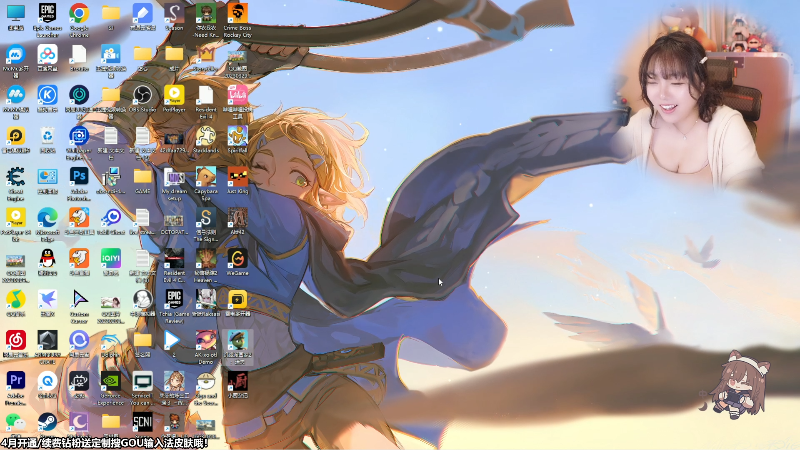Open the Control Panel icon
This screenshot has height=450, width=800.
click(x=47, y=177)
